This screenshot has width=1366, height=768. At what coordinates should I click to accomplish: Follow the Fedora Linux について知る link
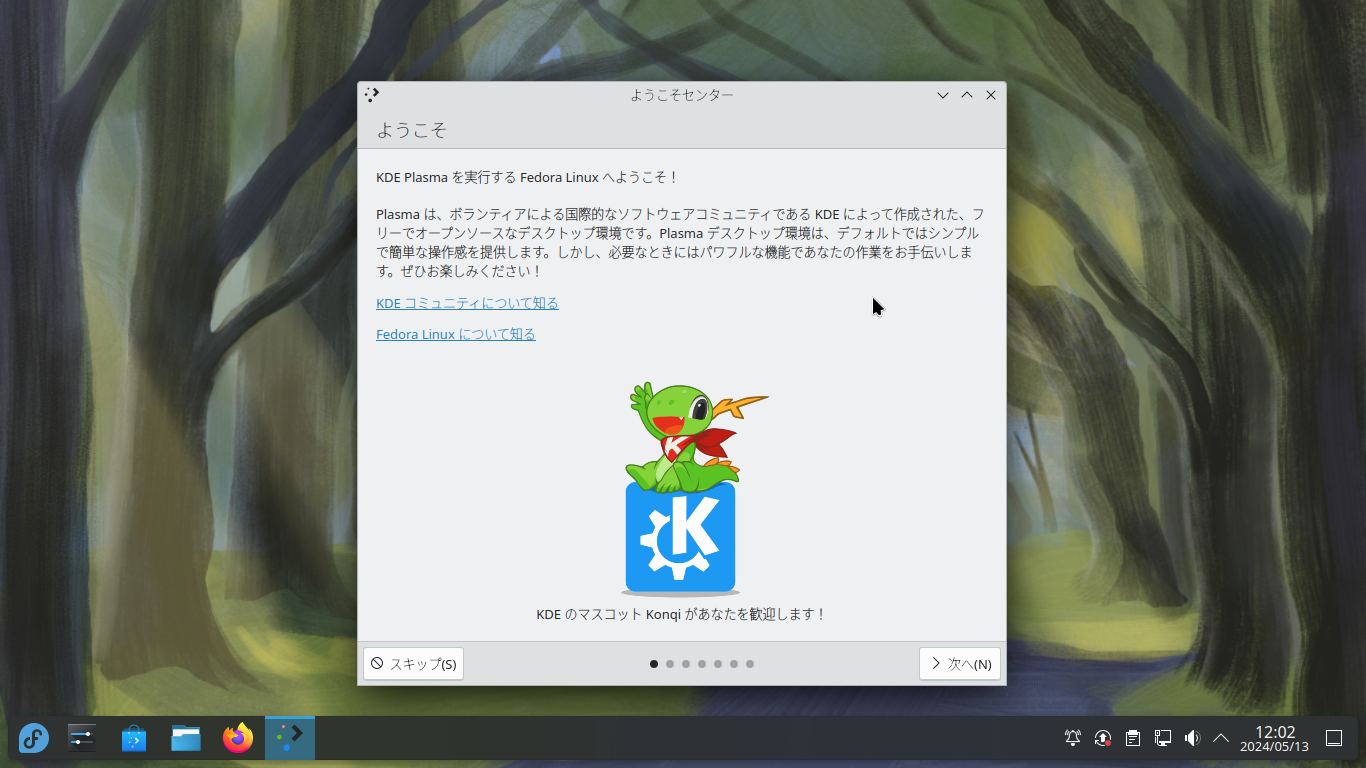click(456, 334)
